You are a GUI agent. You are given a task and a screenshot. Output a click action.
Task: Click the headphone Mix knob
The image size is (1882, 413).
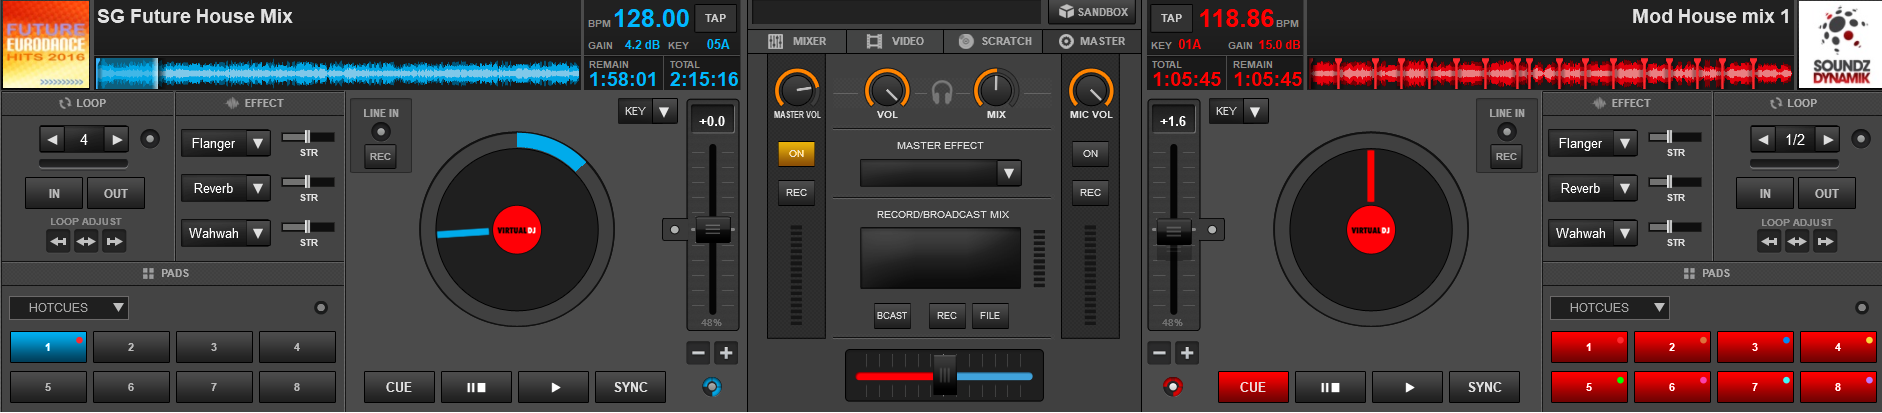point(996,89)
